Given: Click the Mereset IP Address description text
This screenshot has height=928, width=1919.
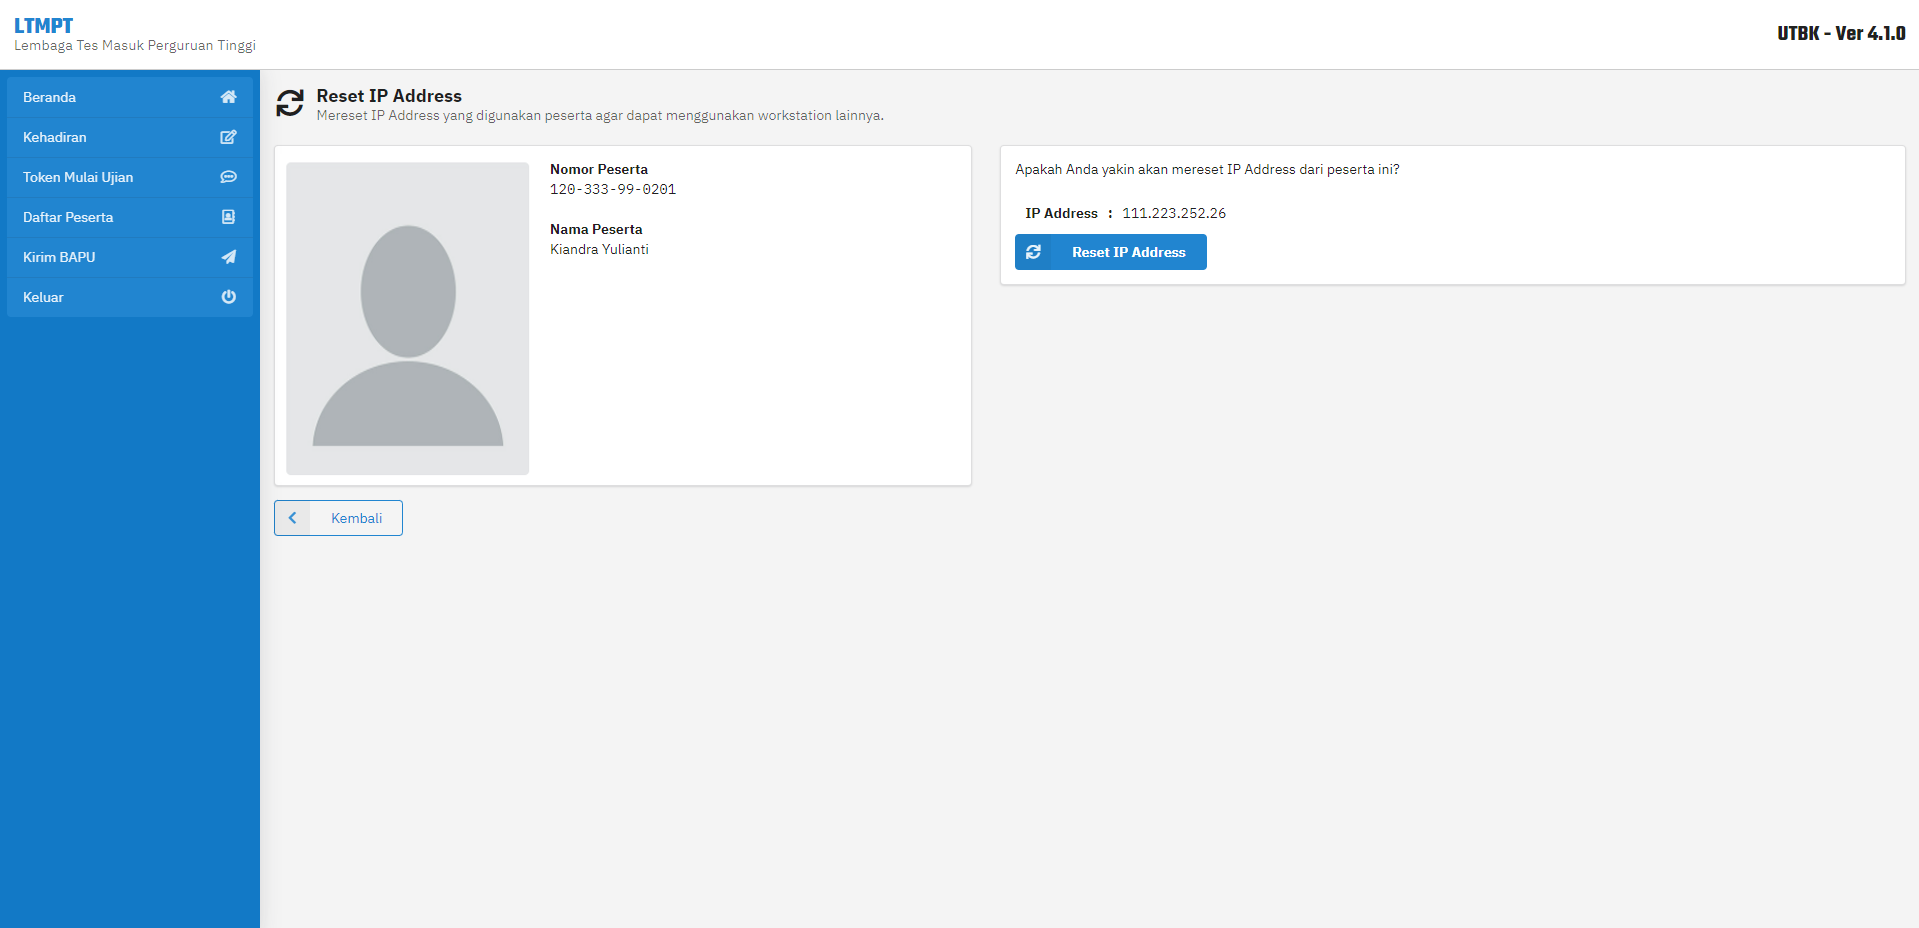Looking at the screenshot, I should point(600,115).
